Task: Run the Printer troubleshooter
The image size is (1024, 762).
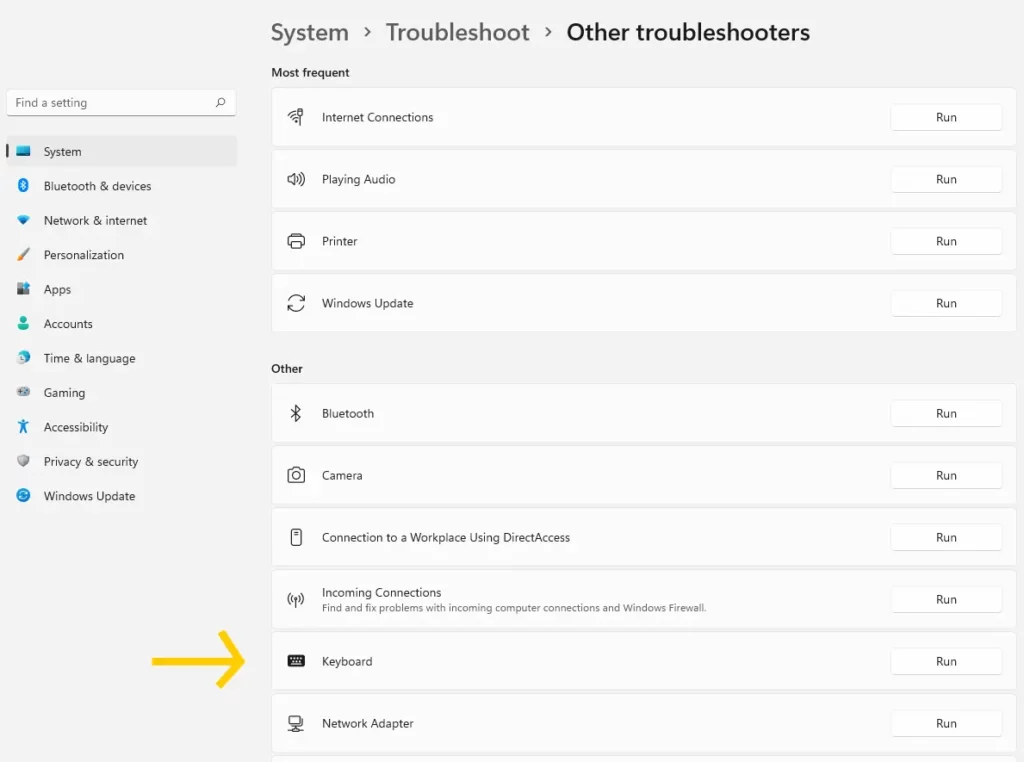Action: 946,242
